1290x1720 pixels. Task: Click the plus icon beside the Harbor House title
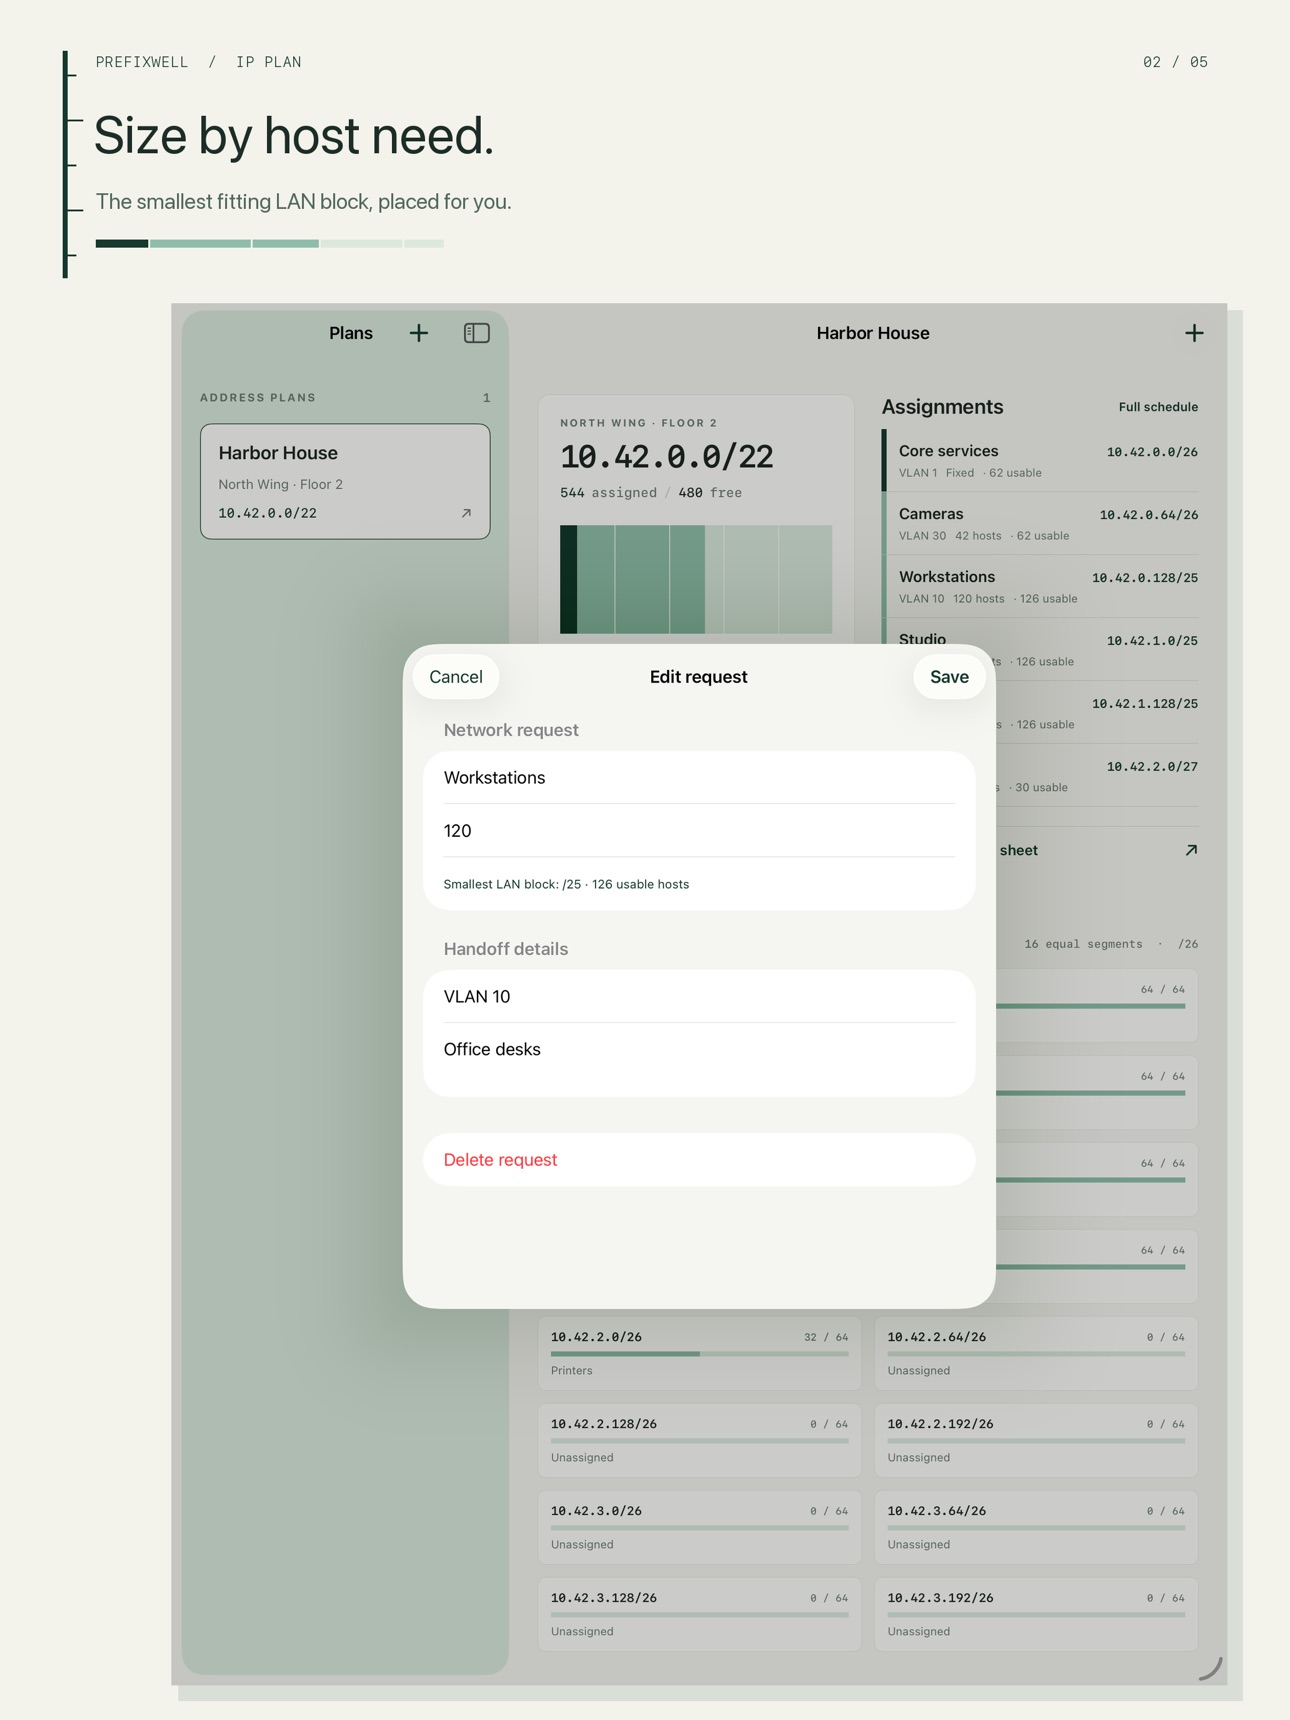[x=1194, y=333]
